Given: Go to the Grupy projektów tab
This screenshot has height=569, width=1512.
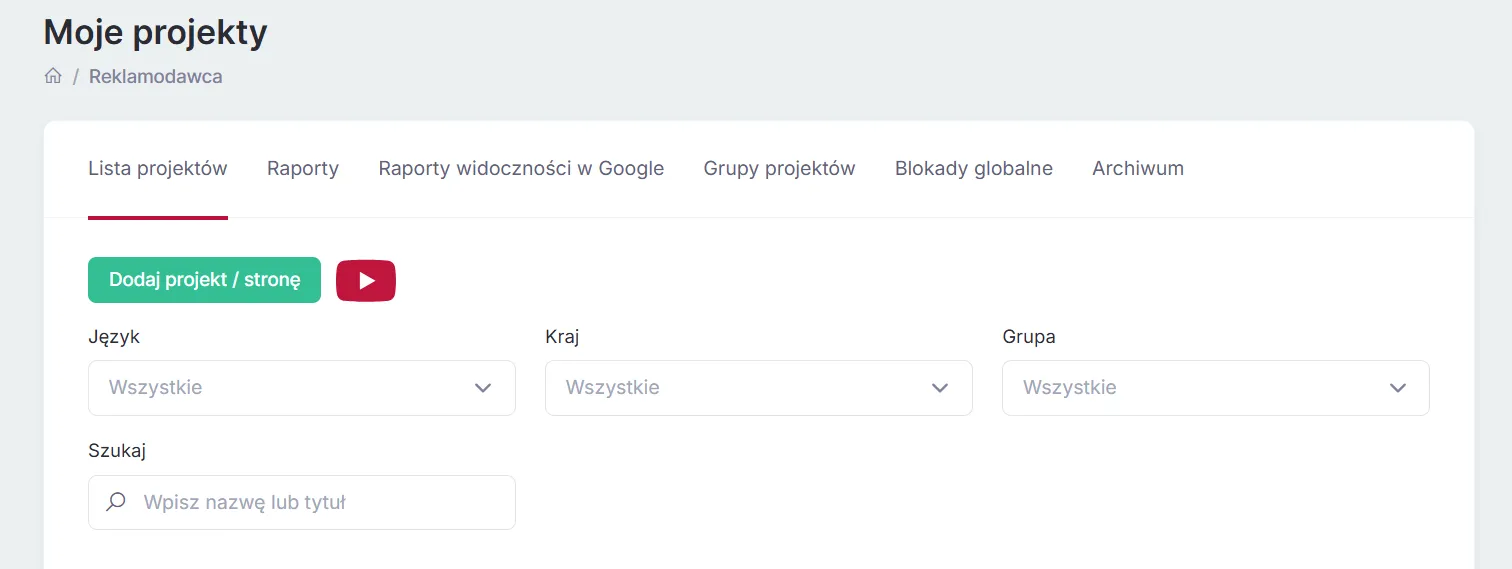Looking at the screenshot, I should coord(780,169).
